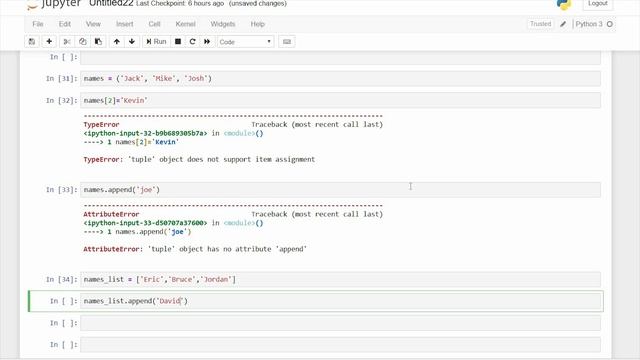Image resolution: width=640 pixels, height=360 pixels.
Task: Click ipython-input-33 traceback line
Action: (x=173, y=223)
